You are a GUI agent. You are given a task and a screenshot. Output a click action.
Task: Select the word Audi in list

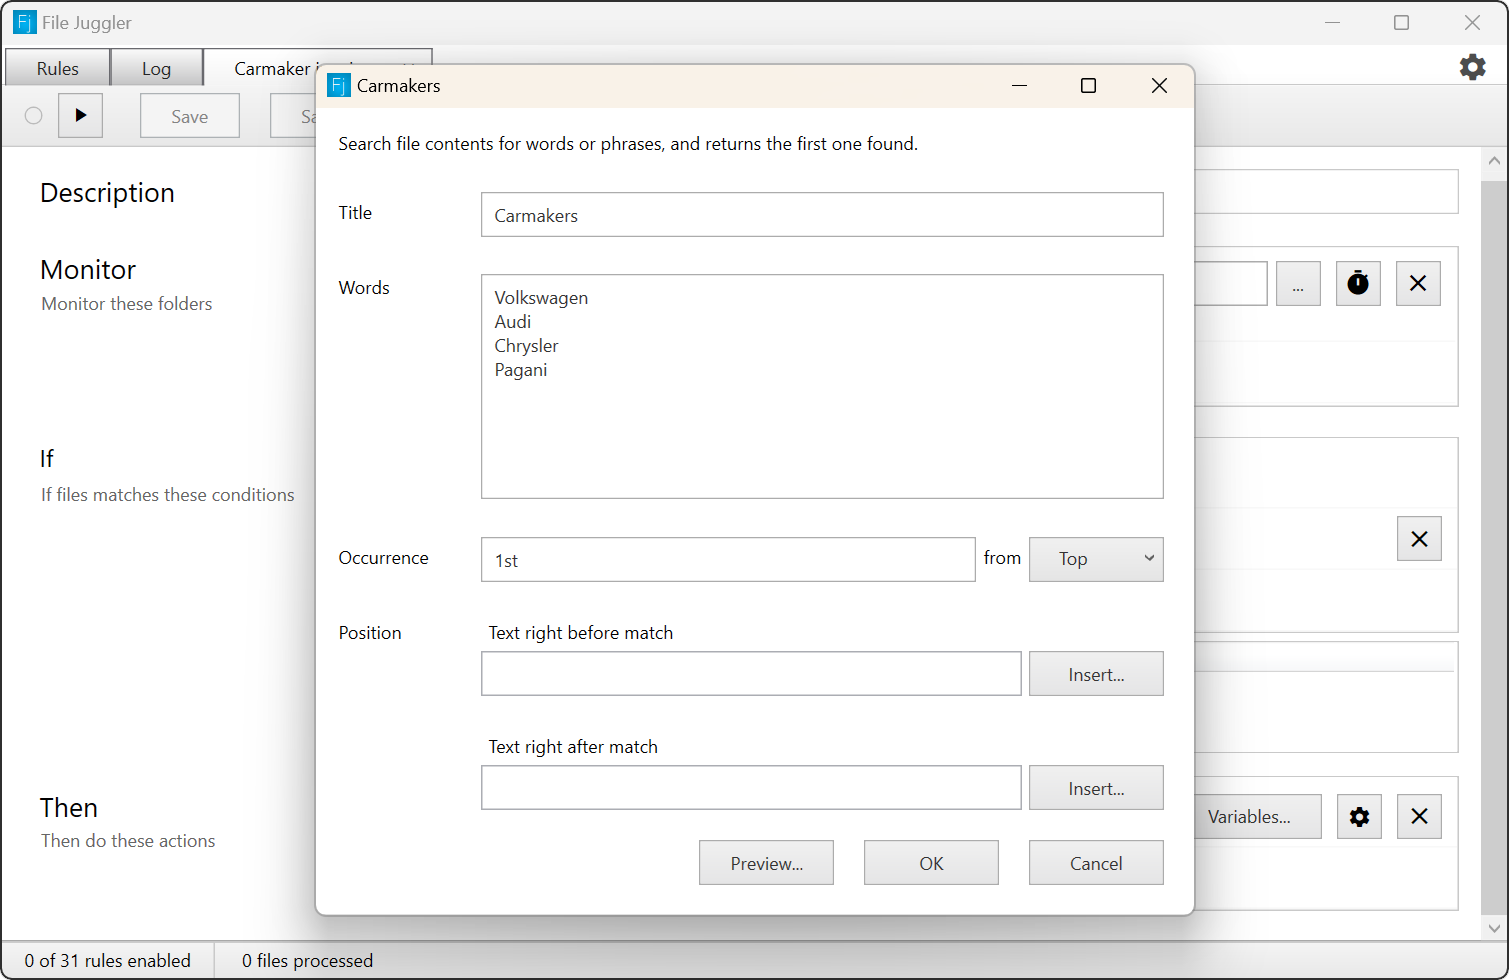(513, 322)
